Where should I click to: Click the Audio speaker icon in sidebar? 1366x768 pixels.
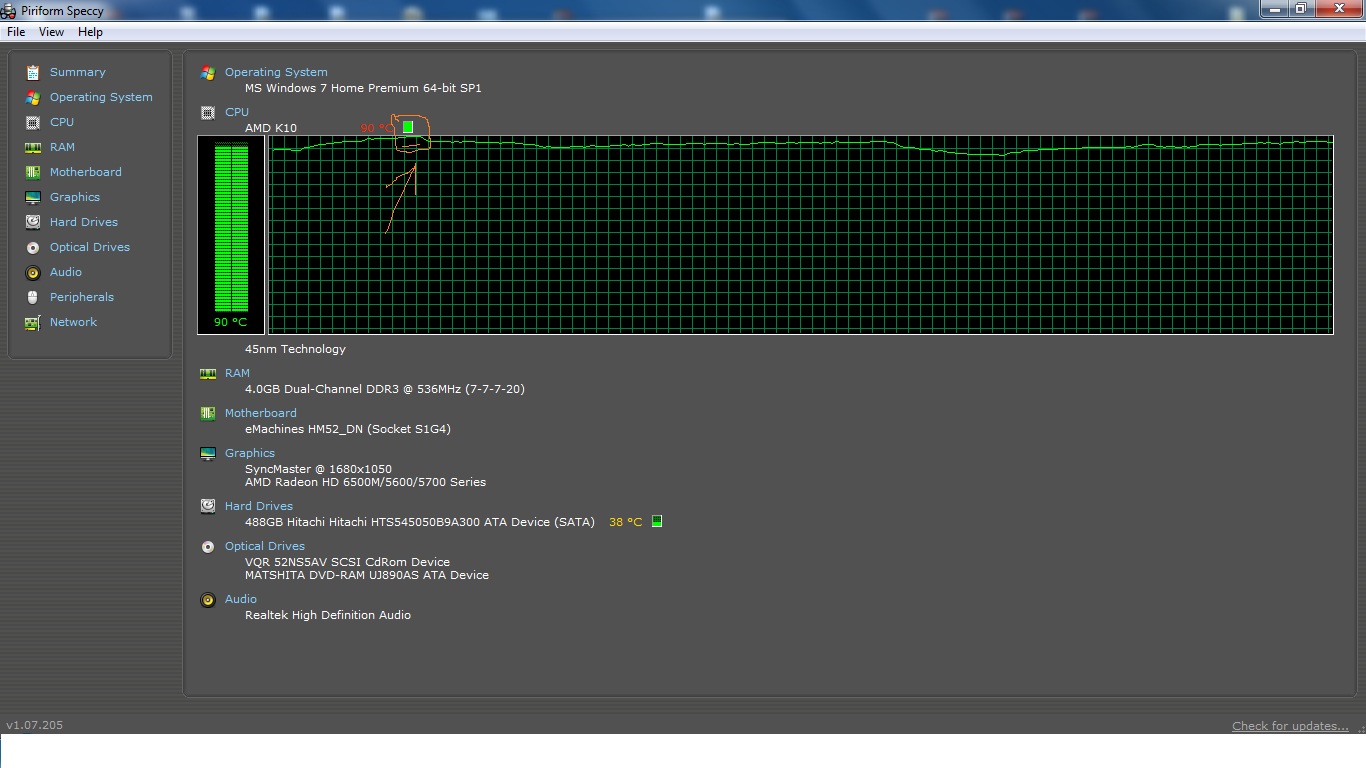[x=33, y=272]
